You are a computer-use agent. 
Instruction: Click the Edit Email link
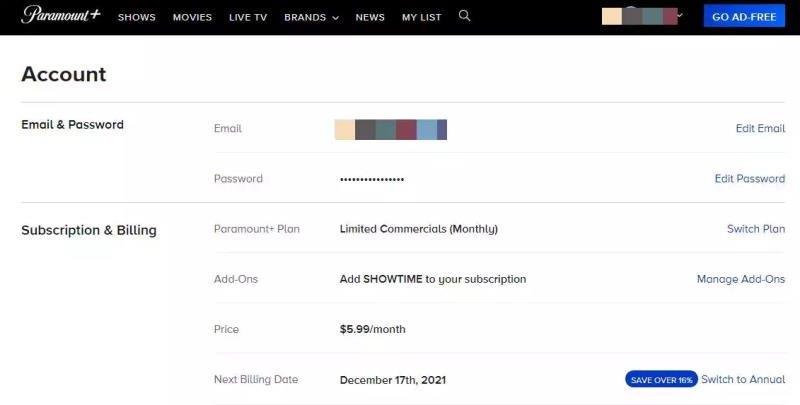coord(760,129)
